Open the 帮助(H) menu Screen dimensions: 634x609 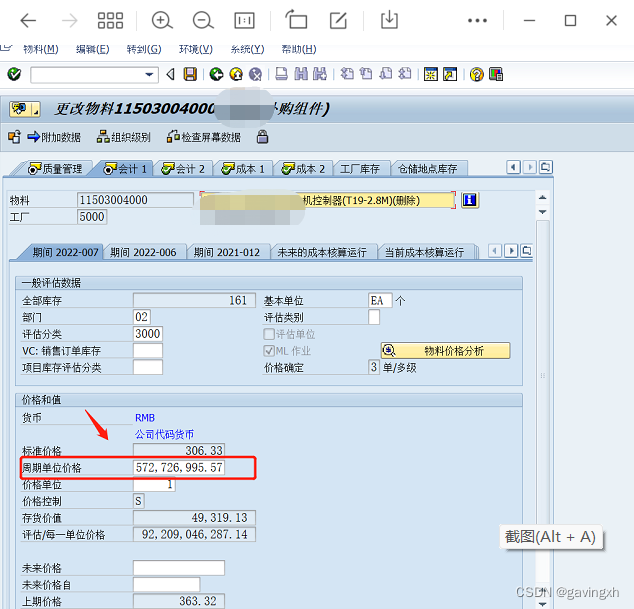[299, 49]
